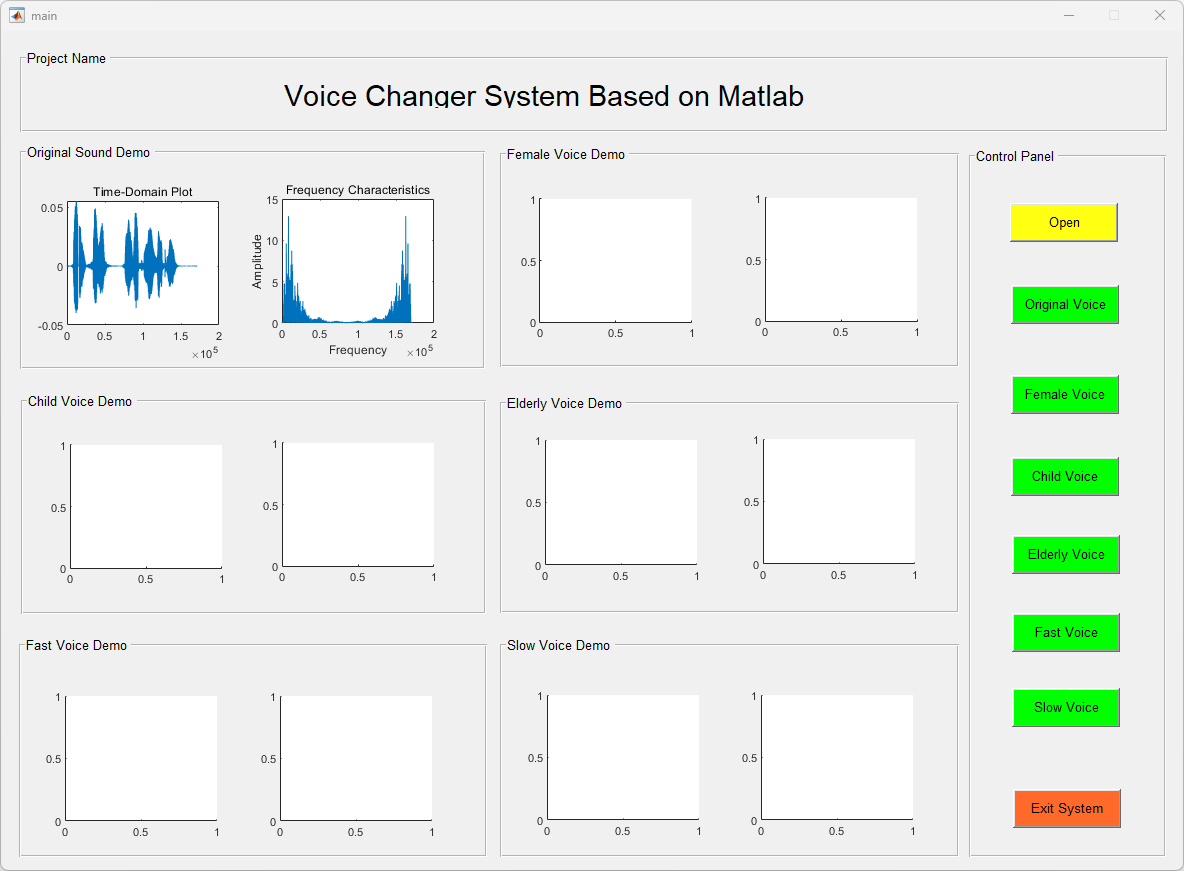Click the Frequency Characteristics spectrum plot
The width and height of the screenshot is (1184, 871).
point(358,261)
